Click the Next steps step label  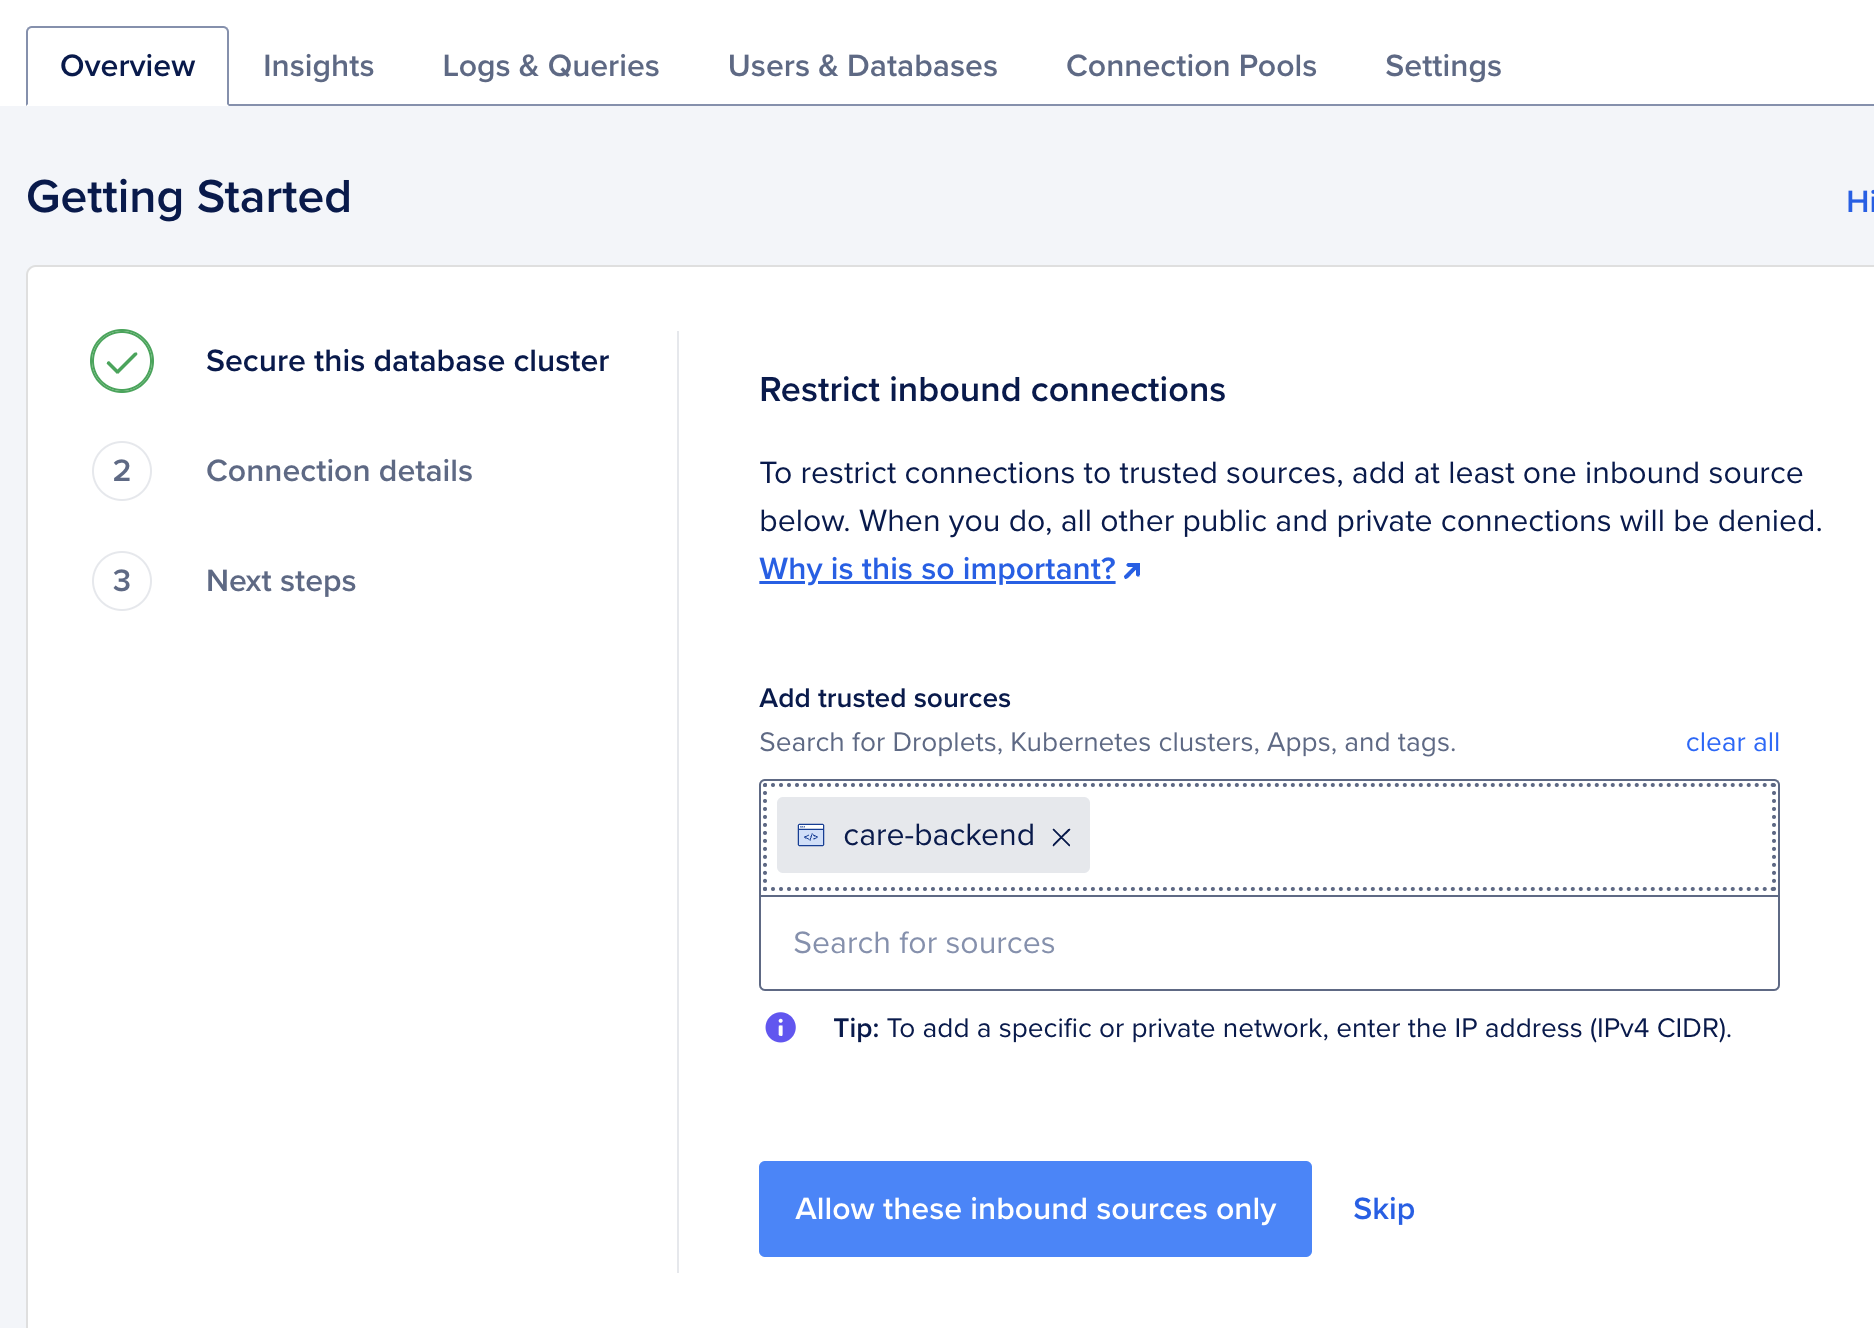[281, 581]
